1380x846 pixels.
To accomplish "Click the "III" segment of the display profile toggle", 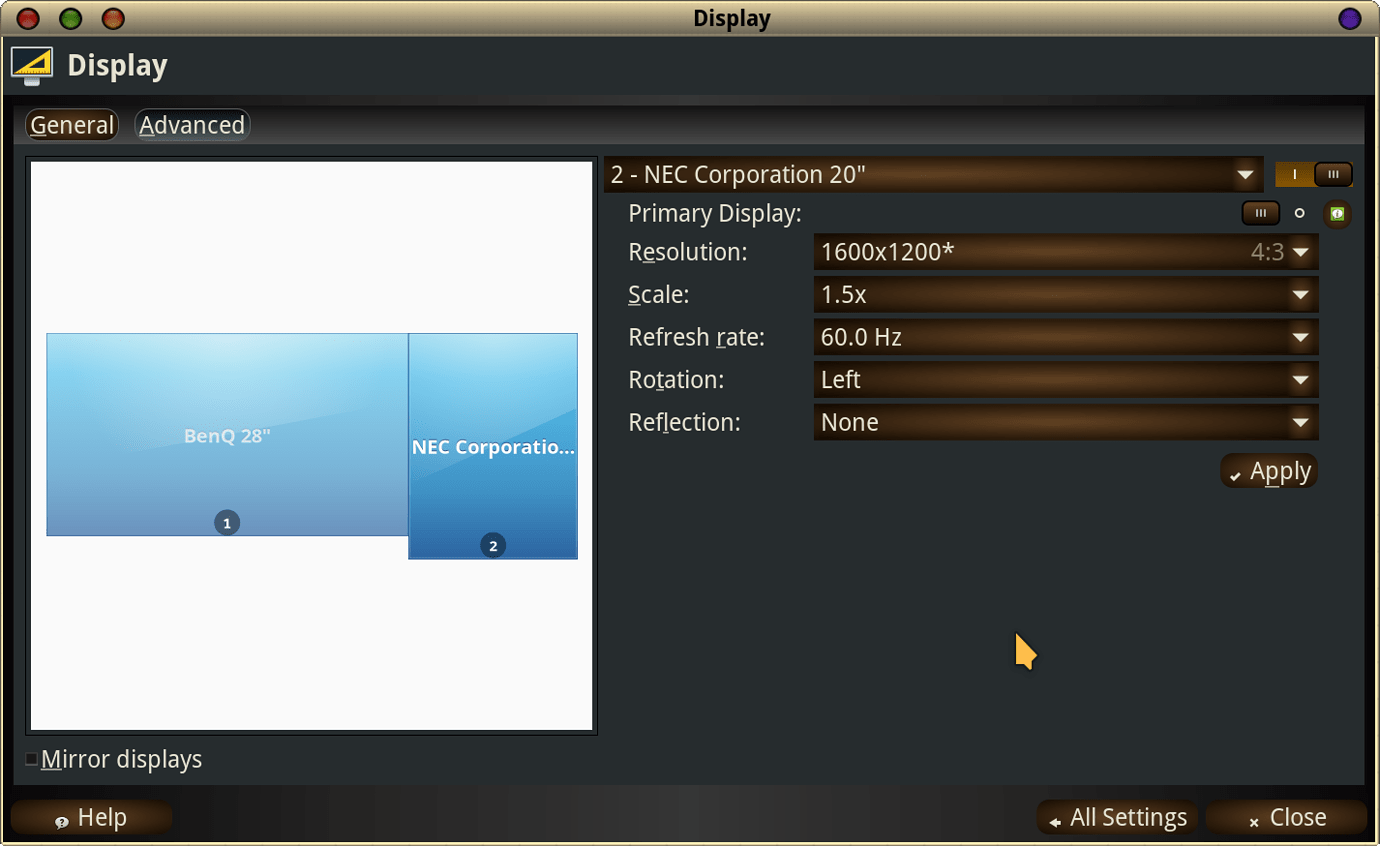I will pyautogui.click(x=1335, y=174).
